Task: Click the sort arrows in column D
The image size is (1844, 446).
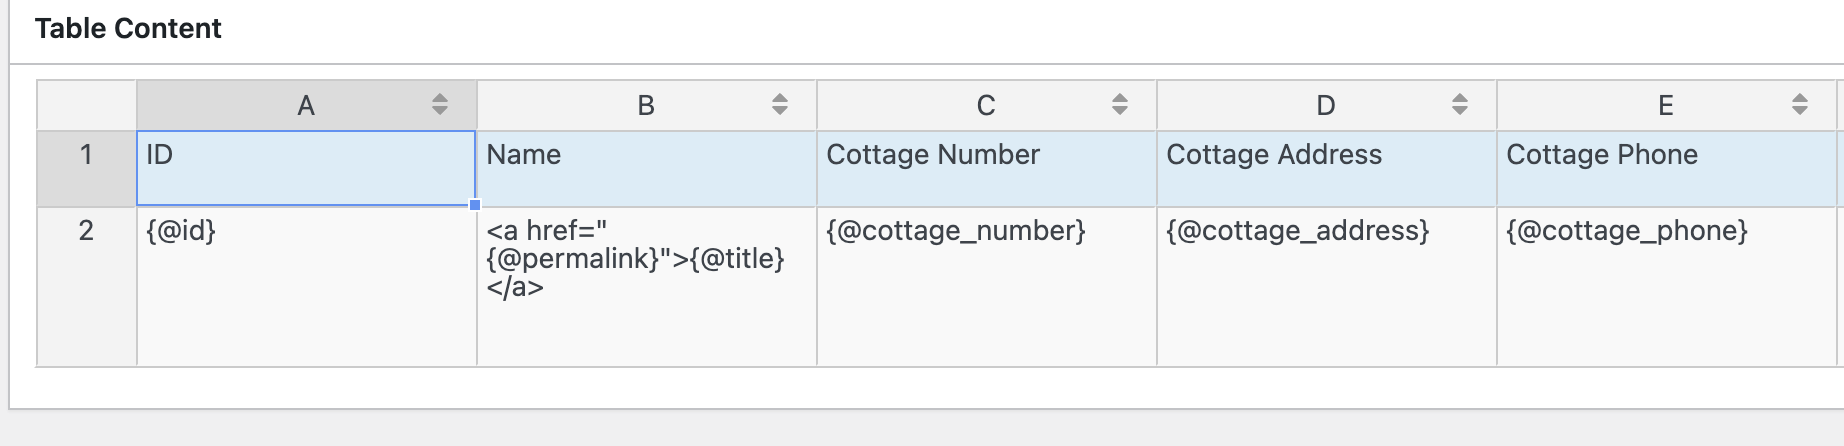Action: point(1460,104)
